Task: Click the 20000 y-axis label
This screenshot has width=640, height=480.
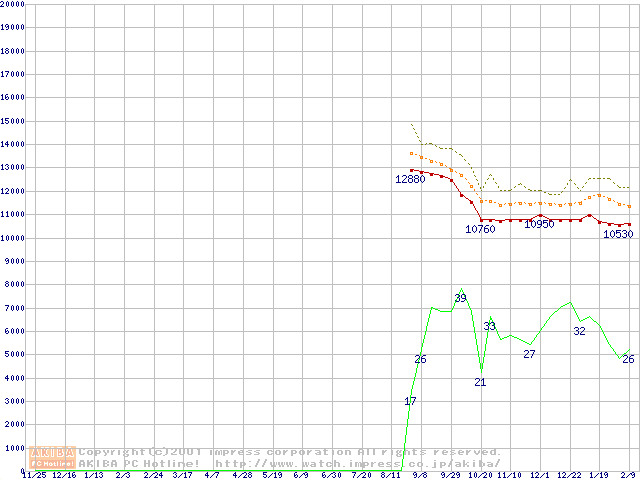Action: [13, 4]
